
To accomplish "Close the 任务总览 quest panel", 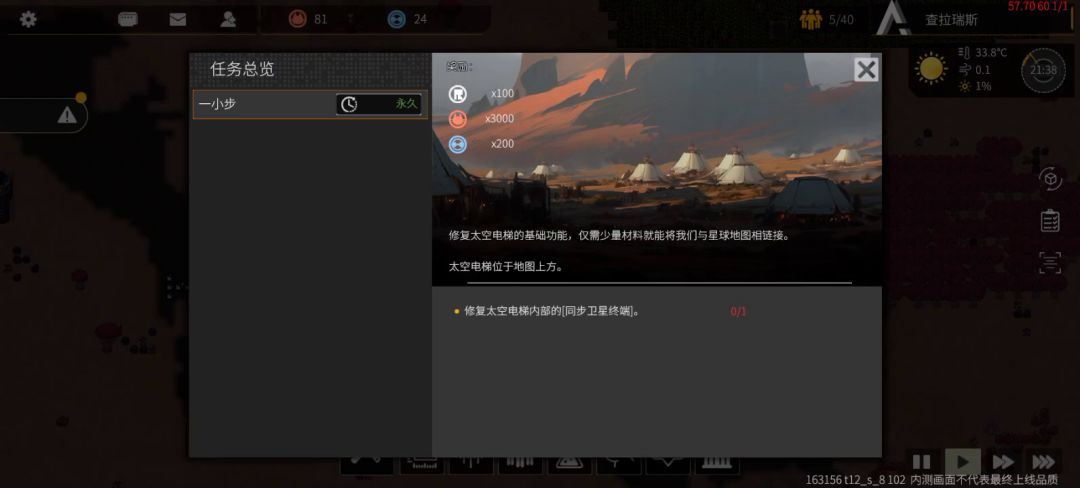I will tap(866, 70).
